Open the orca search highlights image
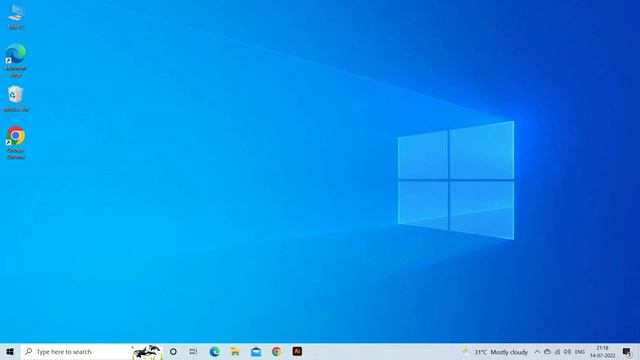The width and height of the screenshot is (640, 360). [x=147, y=351]
